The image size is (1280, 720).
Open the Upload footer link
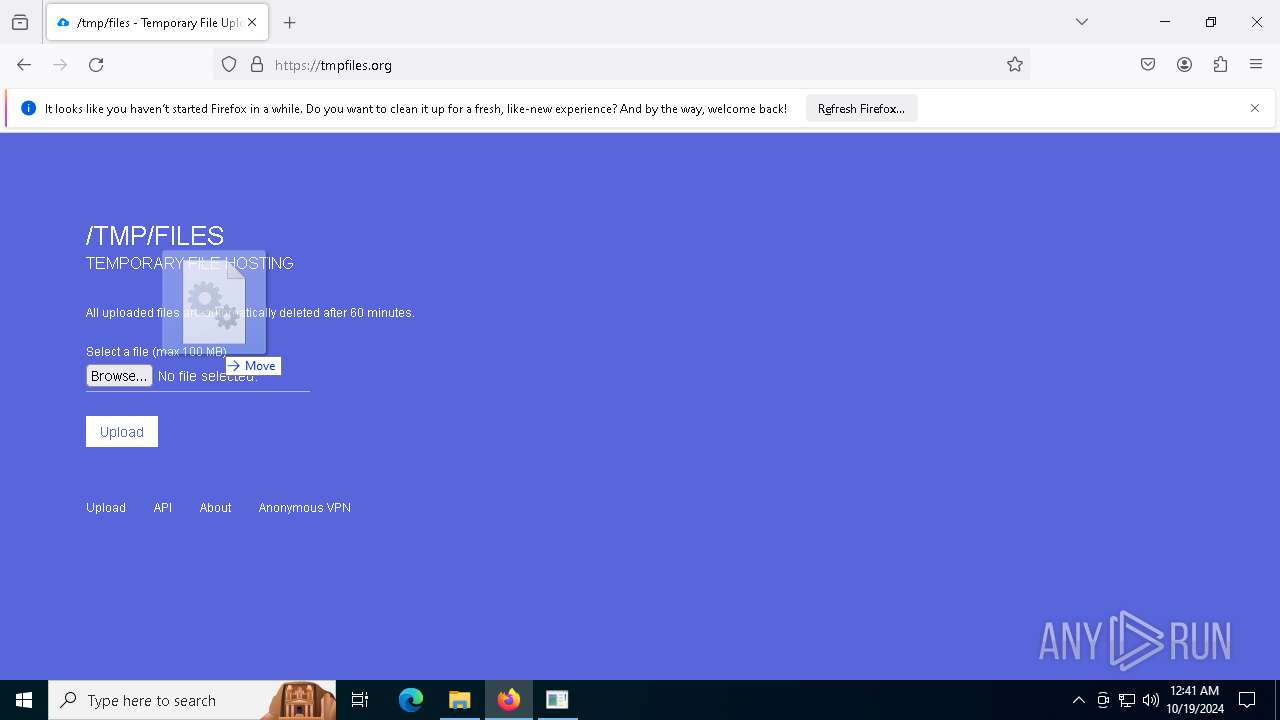tap(106, 508)
